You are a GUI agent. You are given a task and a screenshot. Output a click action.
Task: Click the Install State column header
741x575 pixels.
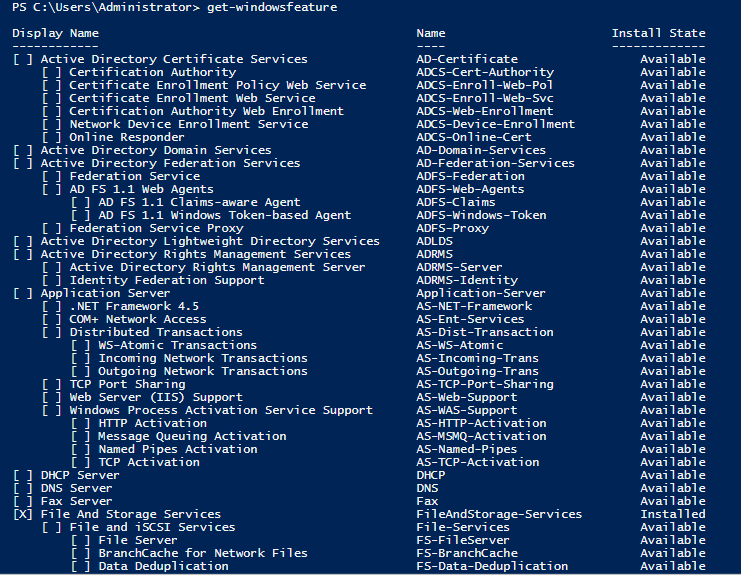(x=658, y=33)
